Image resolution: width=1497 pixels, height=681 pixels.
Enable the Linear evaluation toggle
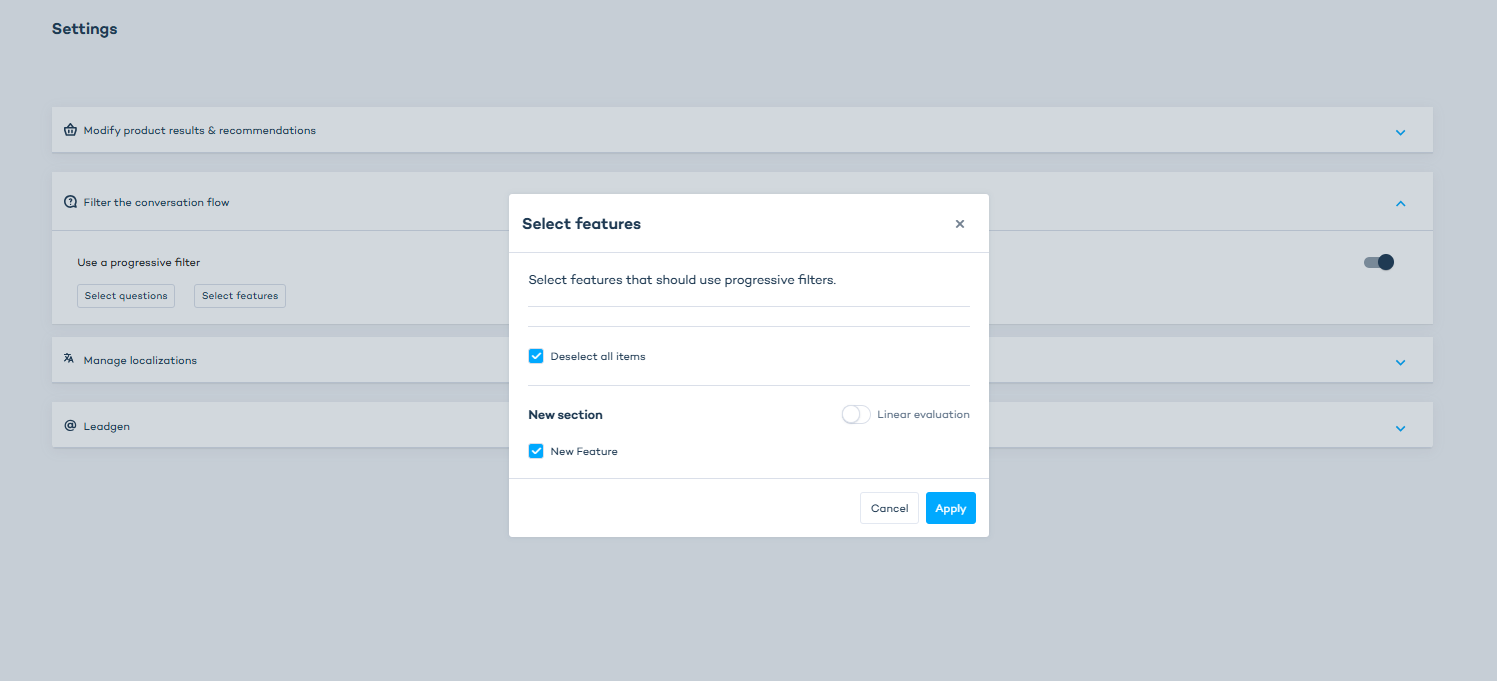tap(856, 414)
